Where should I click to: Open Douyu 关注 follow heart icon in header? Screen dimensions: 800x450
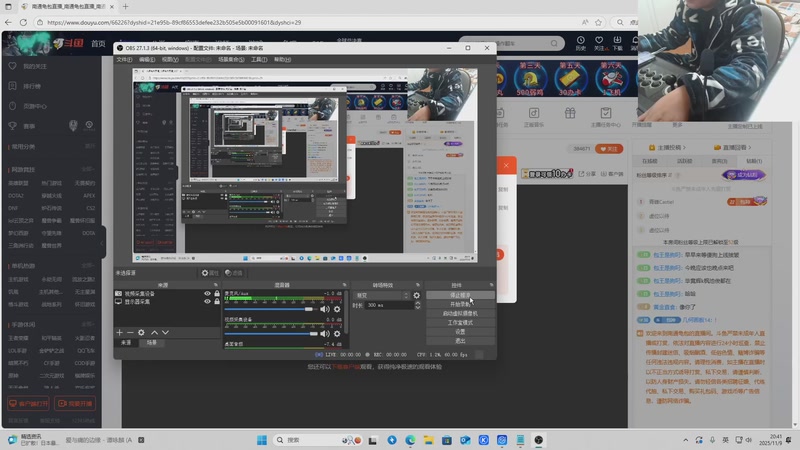point(599,43)
